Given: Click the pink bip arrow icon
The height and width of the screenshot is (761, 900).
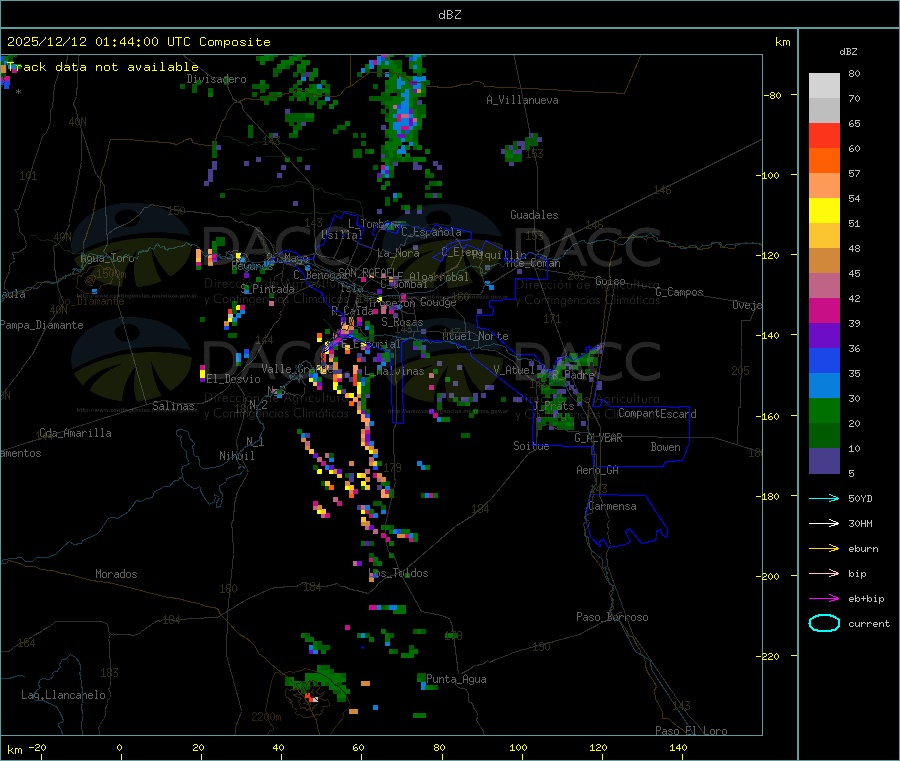Looking at the screenshot, I should [x=824, y=573].
